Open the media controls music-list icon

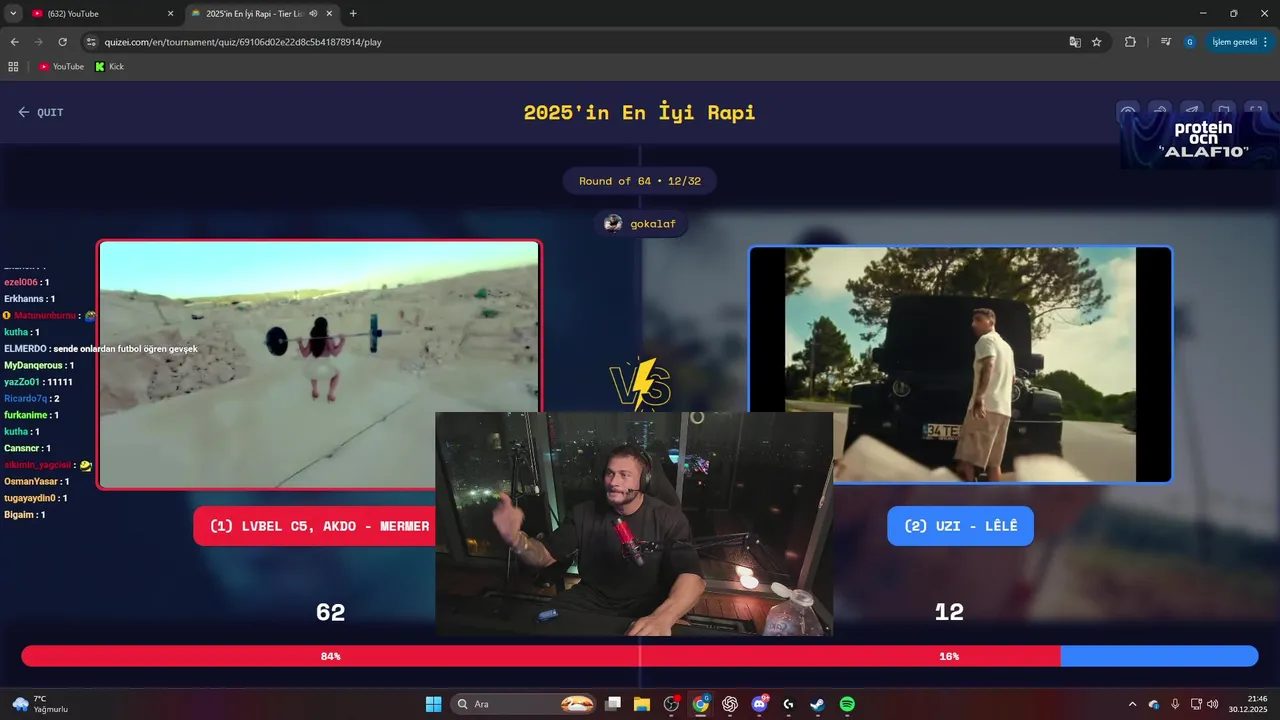click(x=1166, y=42)
